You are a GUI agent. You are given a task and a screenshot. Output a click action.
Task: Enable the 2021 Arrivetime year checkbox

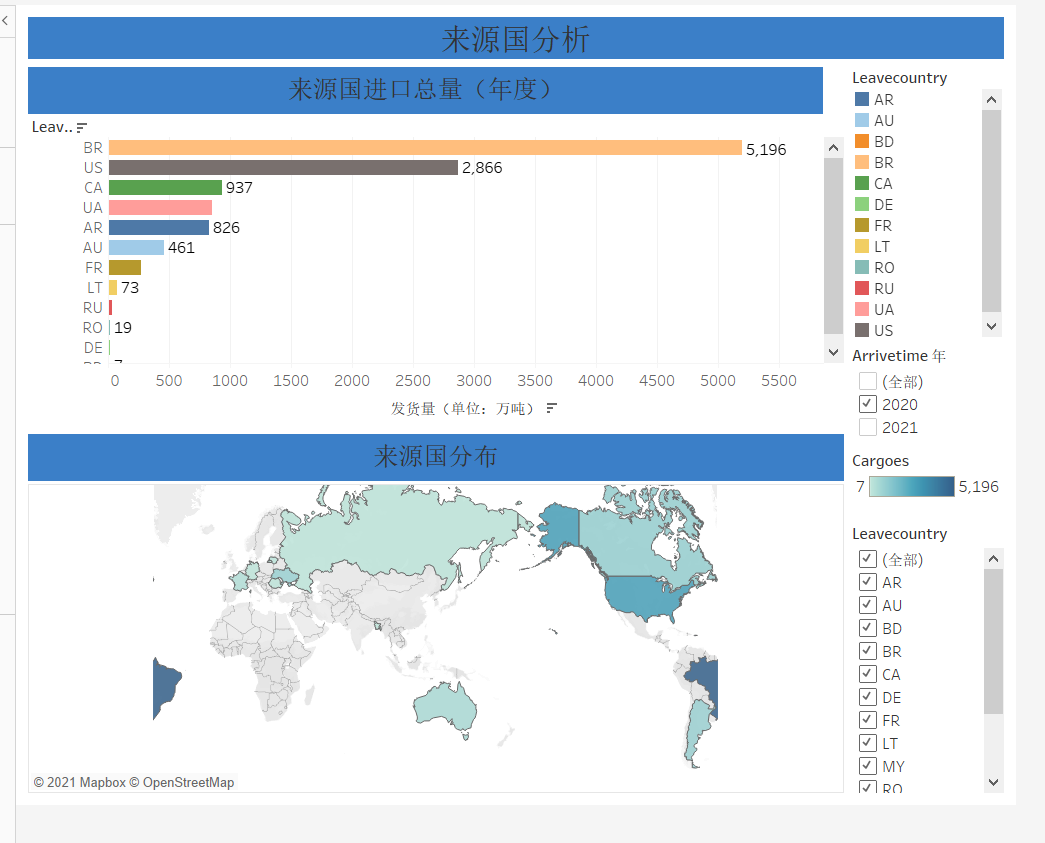868,427
